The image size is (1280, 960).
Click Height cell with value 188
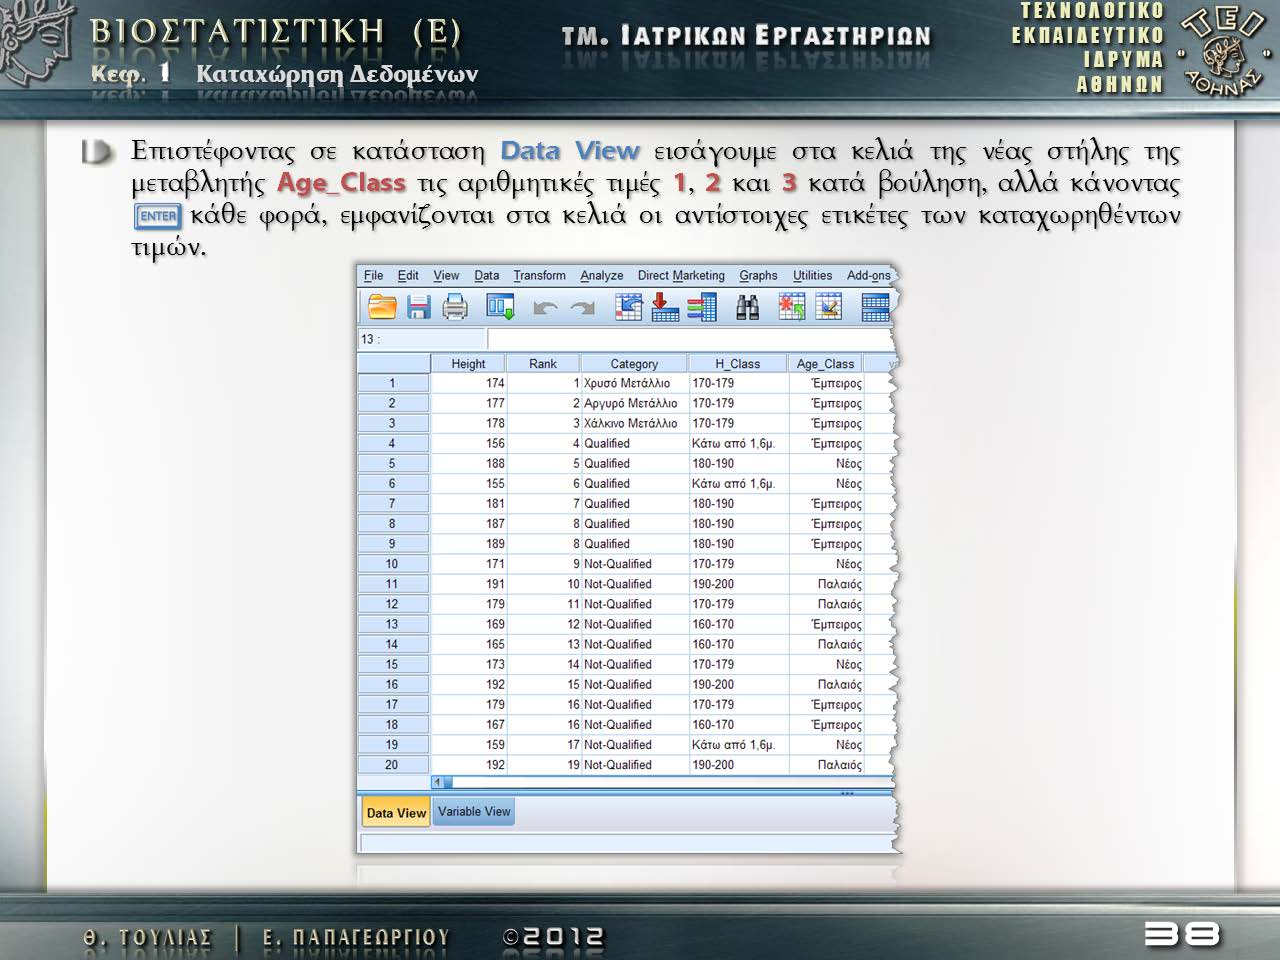pos(468,464)
